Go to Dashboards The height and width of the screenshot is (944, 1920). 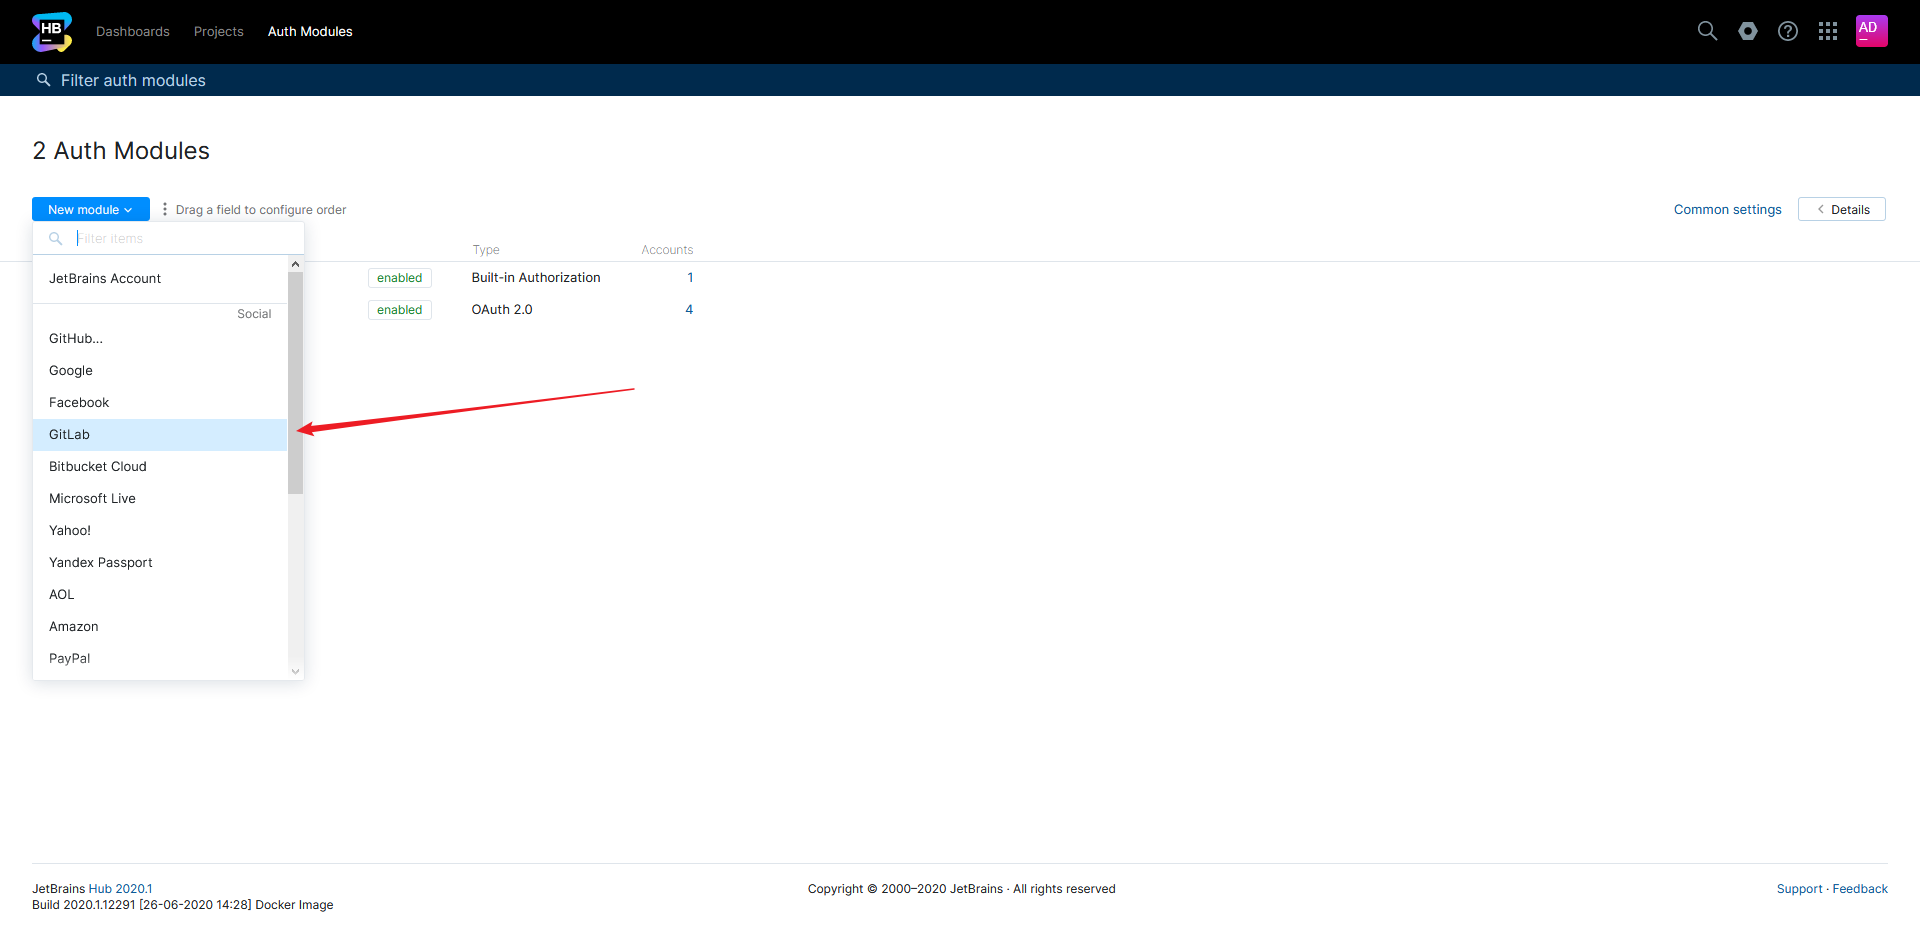pos(133,31)
